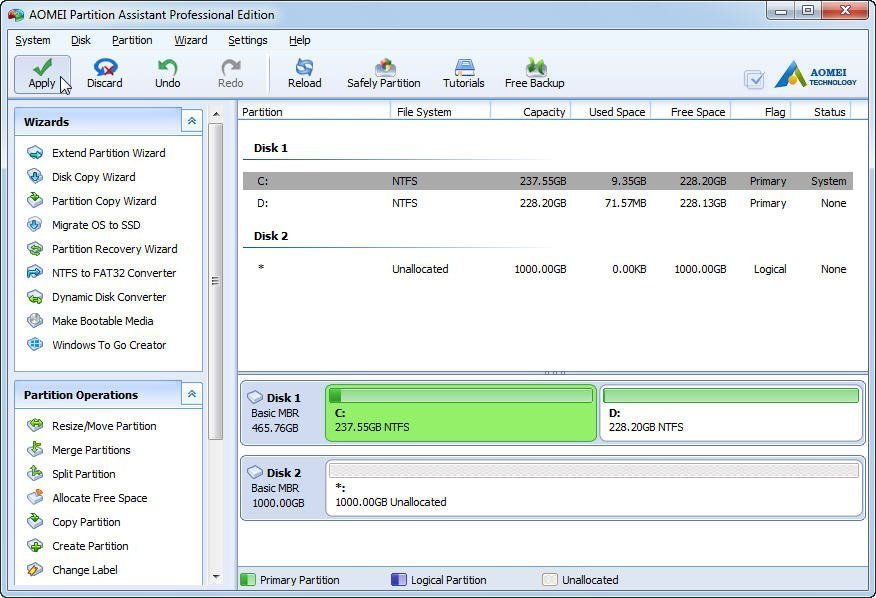Choose Make Bootable Media

[90, 321]
